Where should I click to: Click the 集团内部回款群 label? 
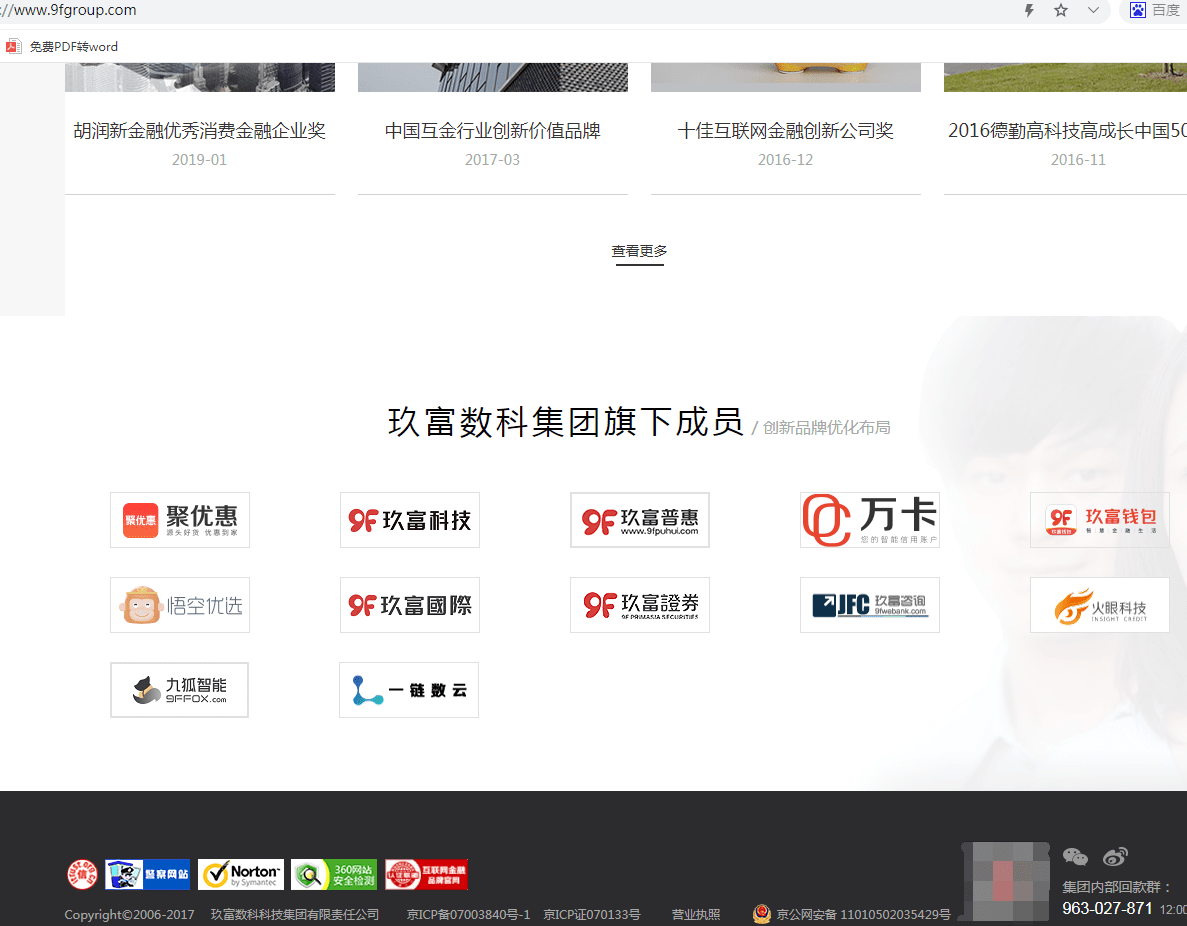click(1117, 887)
